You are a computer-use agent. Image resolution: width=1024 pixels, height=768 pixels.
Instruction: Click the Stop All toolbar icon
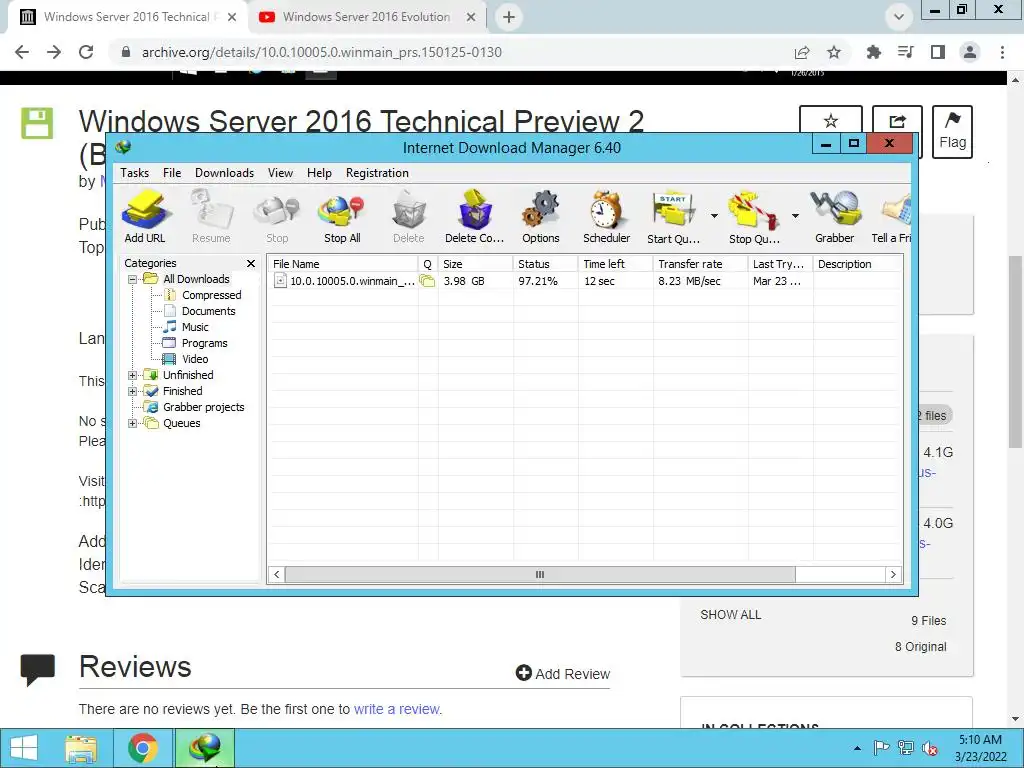tap(342, 217)
